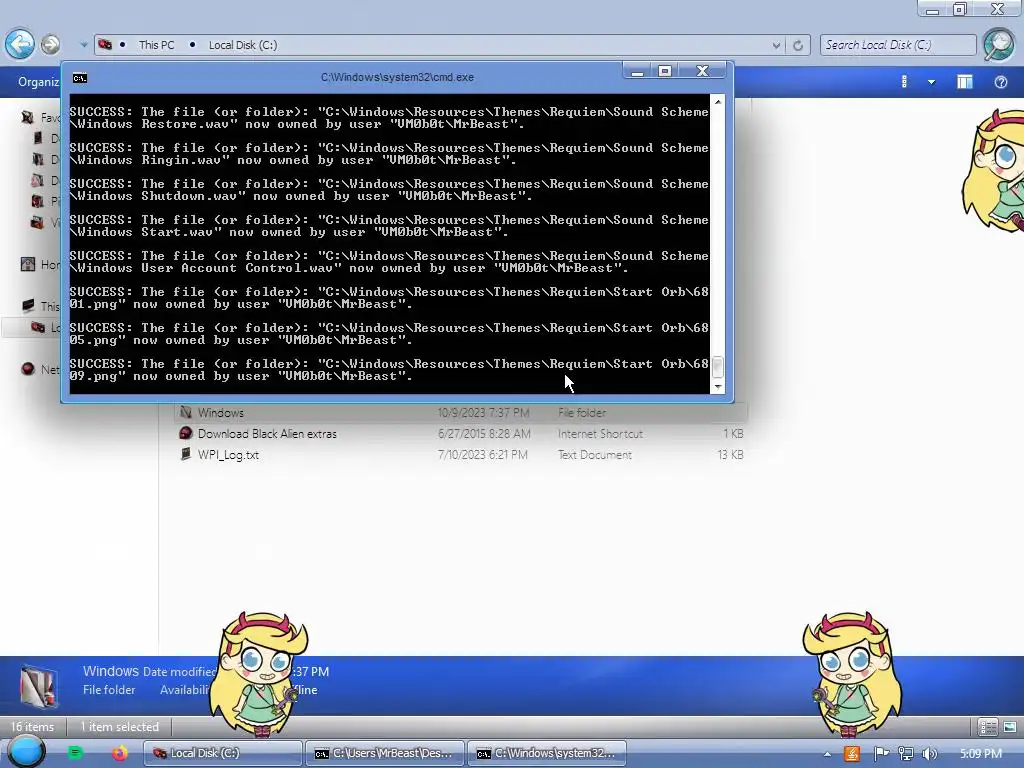The image size is (1024, 768).
Task: Select the Windows folder row
Action: [x=460, y=413]
